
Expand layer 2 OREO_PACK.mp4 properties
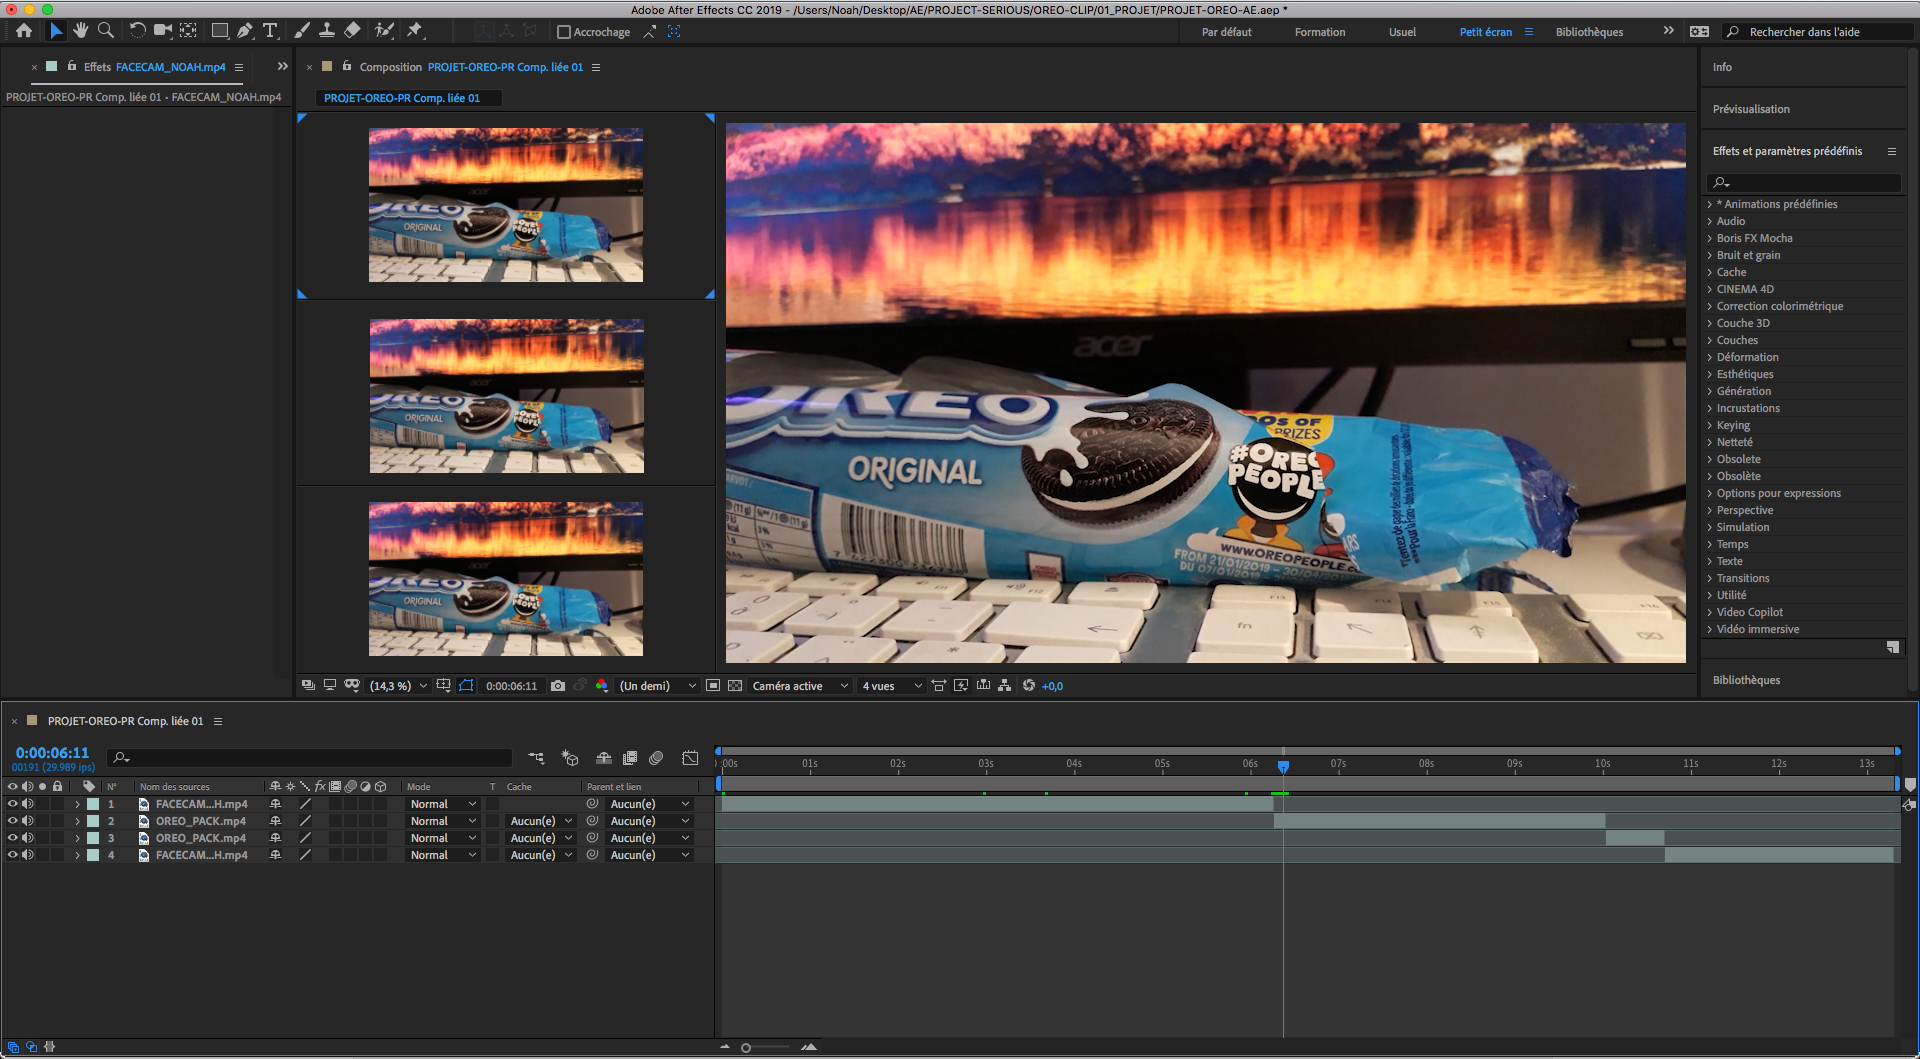click(77, 821)
